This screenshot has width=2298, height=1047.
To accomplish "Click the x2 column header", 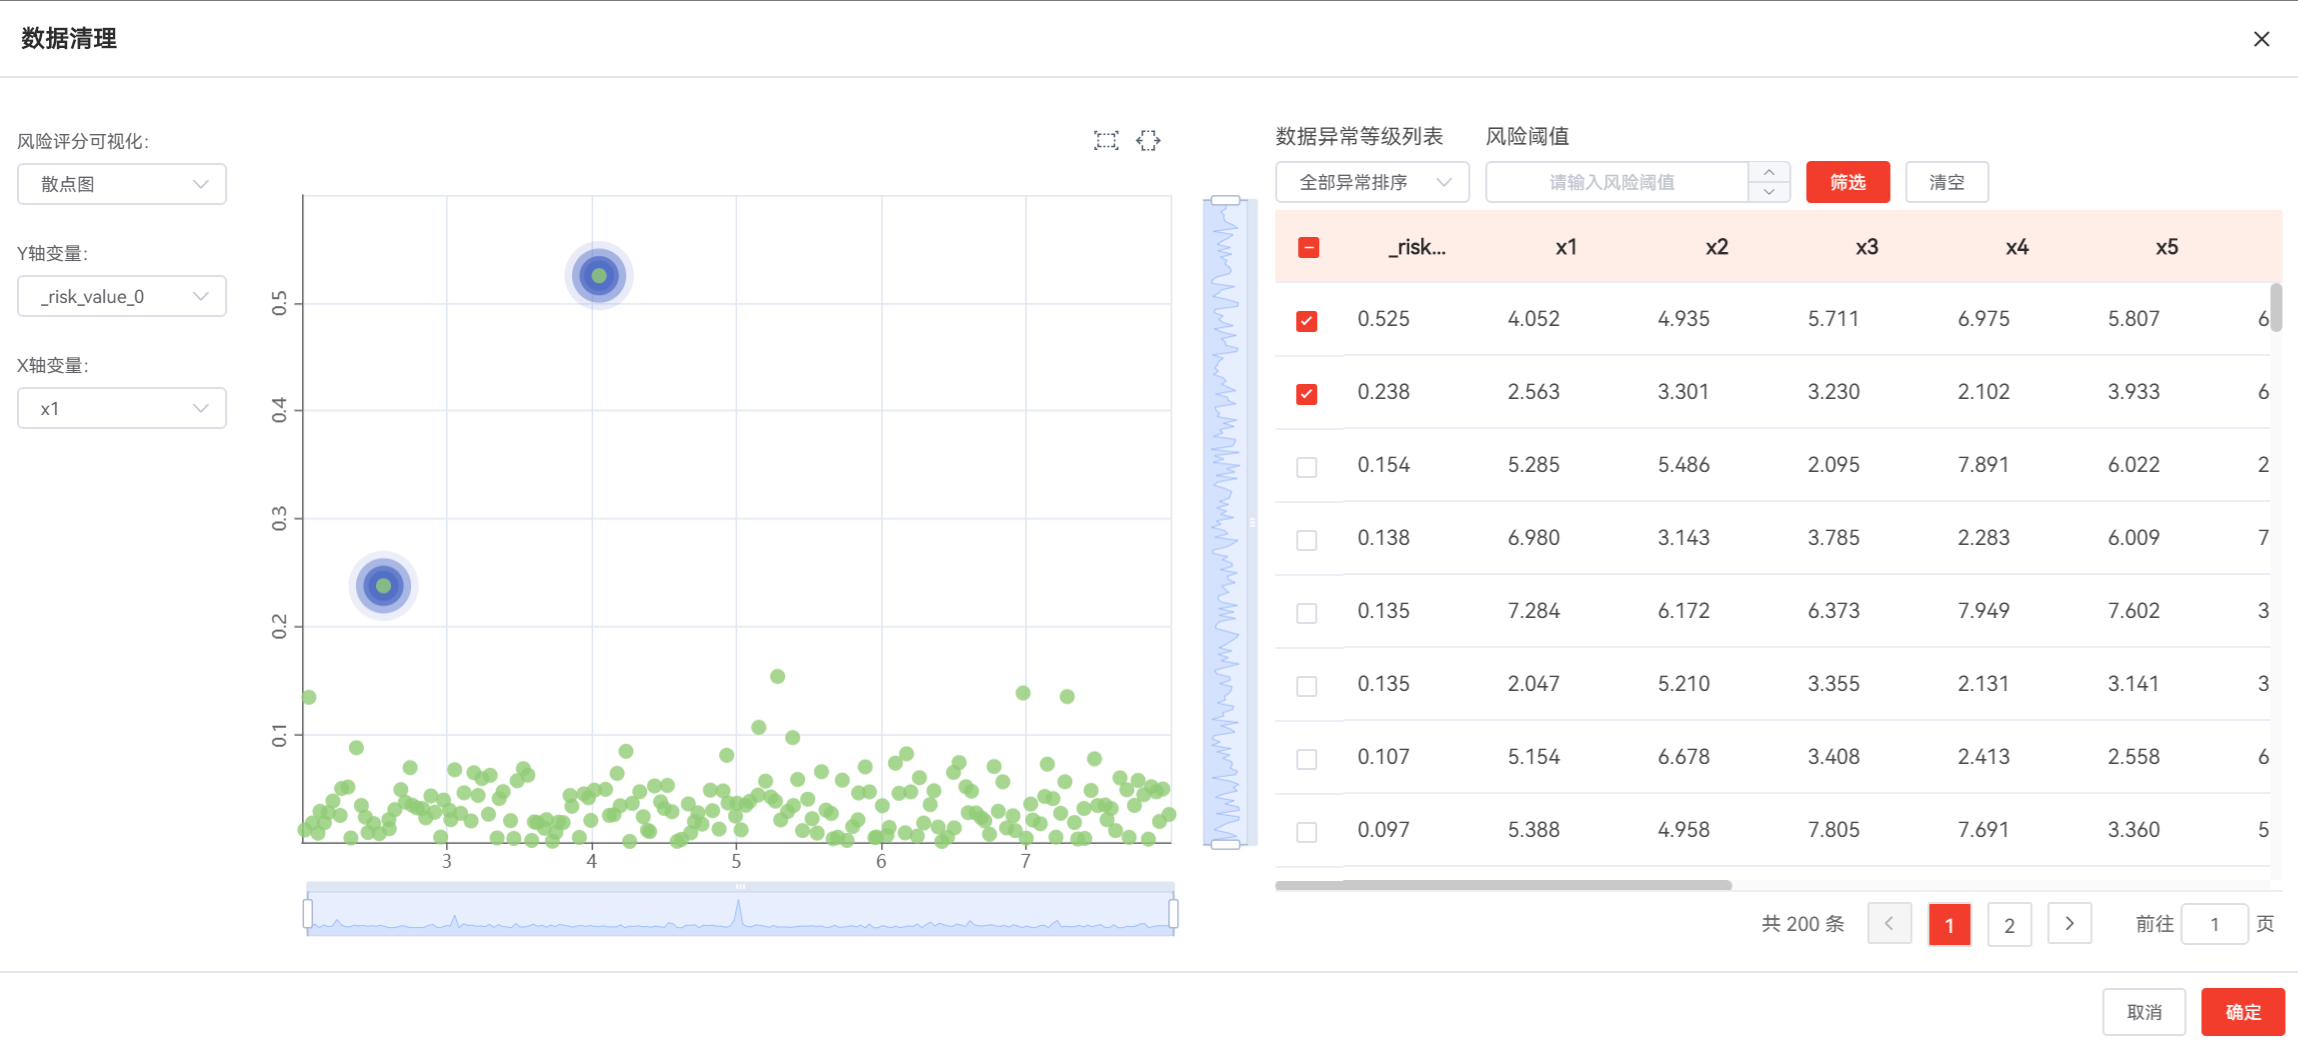I will (1716, 247).
